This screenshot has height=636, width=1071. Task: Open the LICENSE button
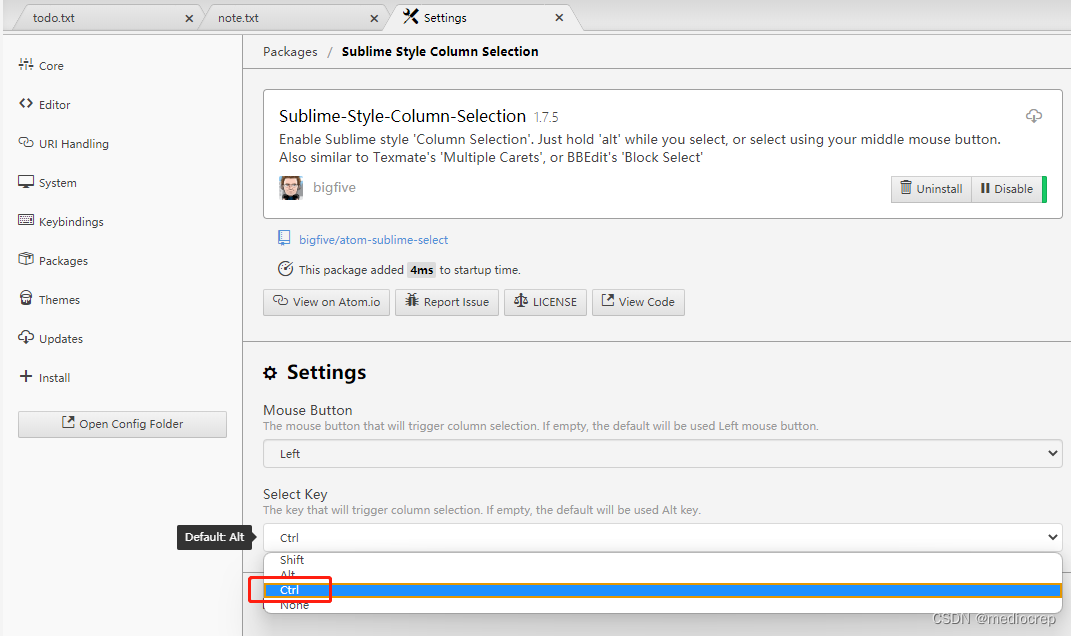point(545,302)
